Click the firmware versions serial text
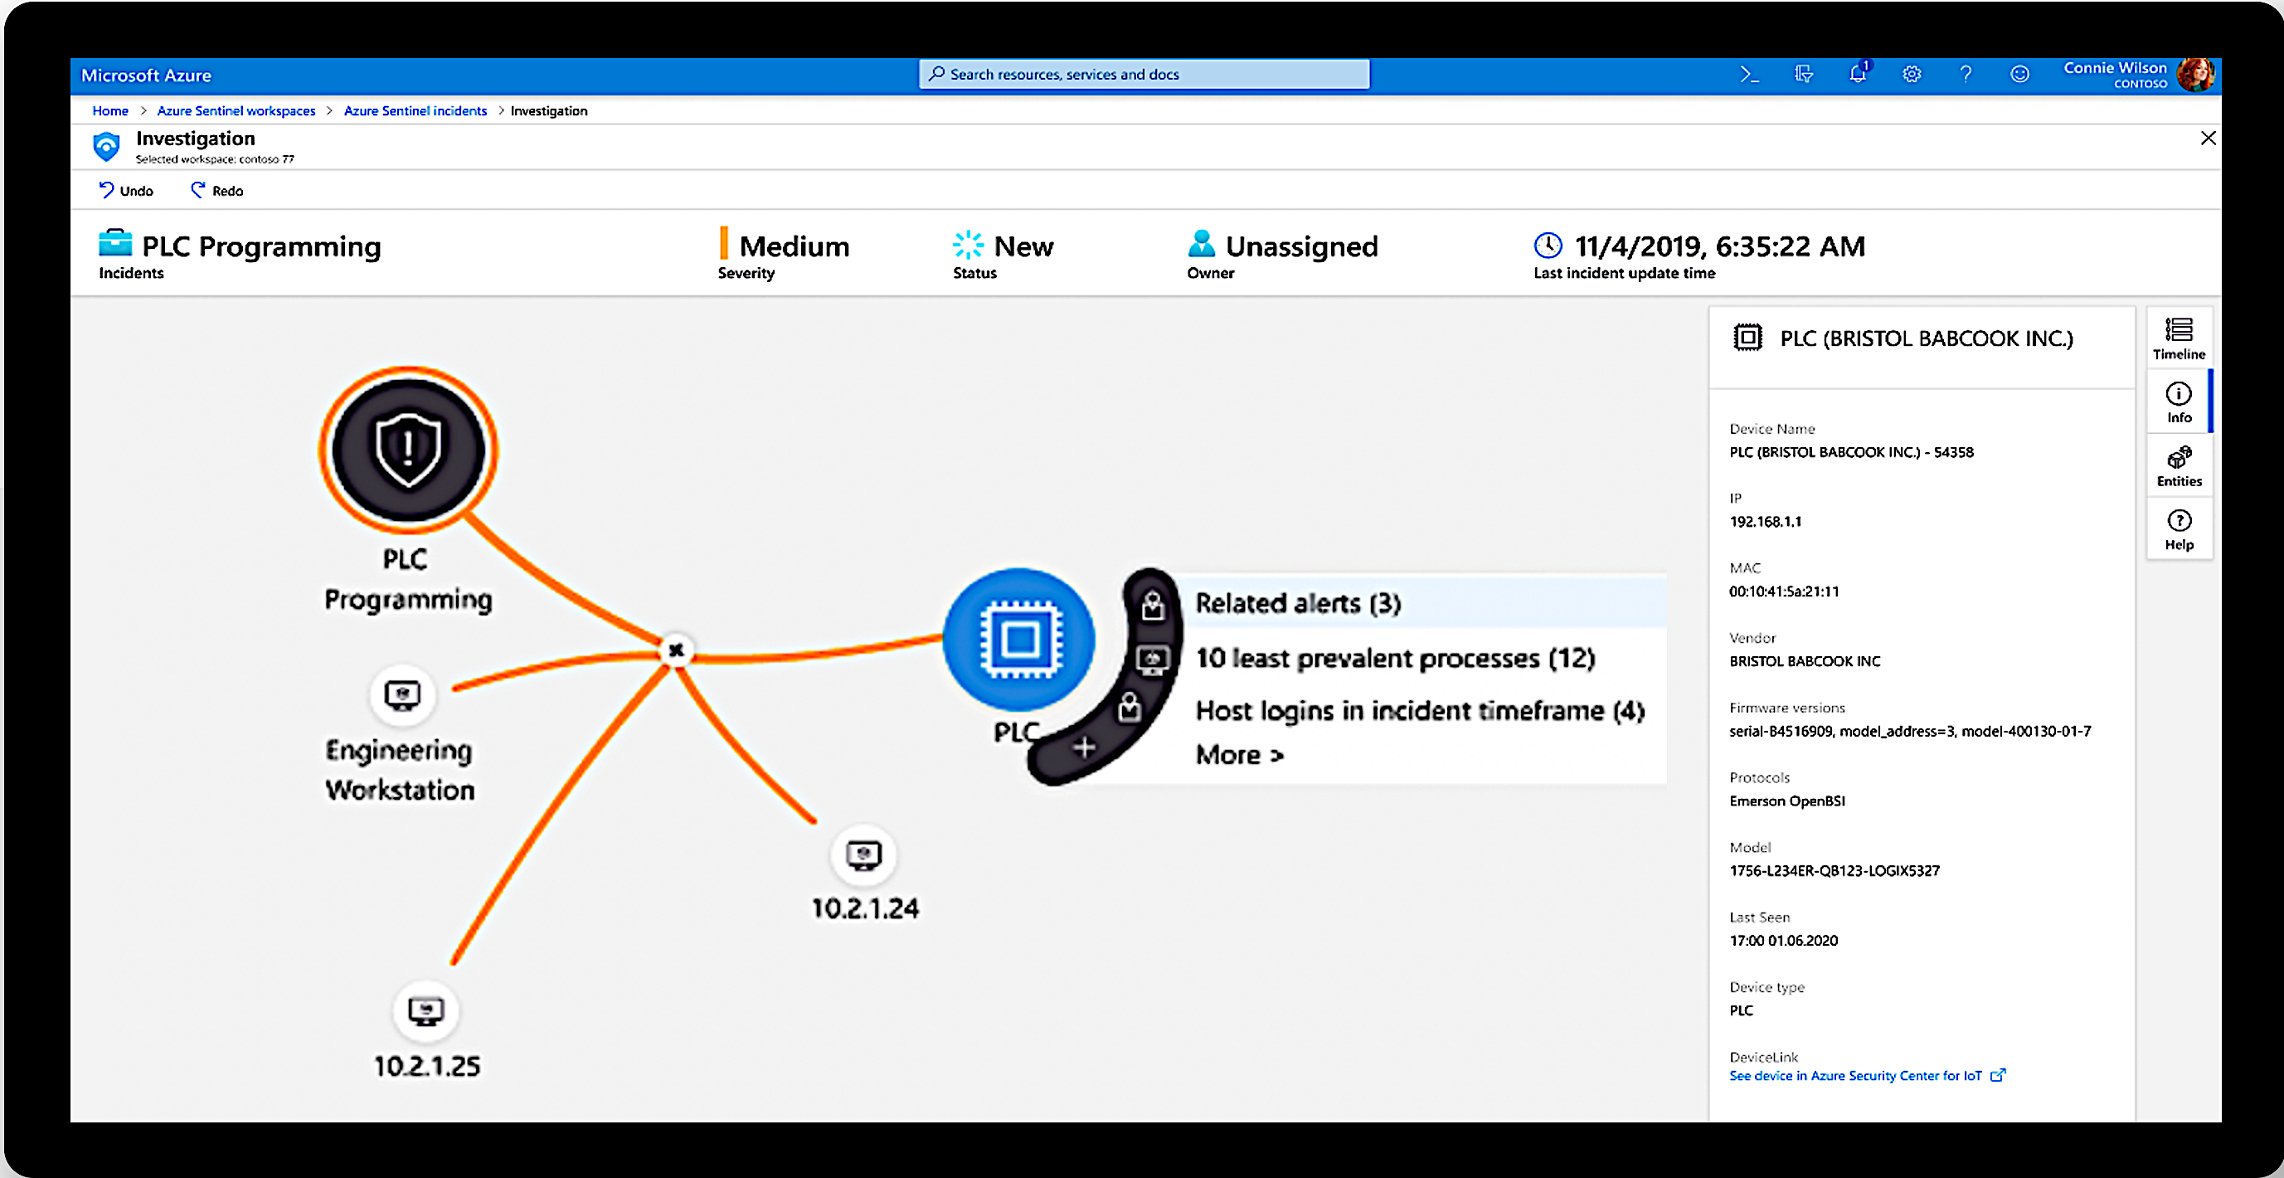2284x1178 pixels. click(x=1910, y=732)
